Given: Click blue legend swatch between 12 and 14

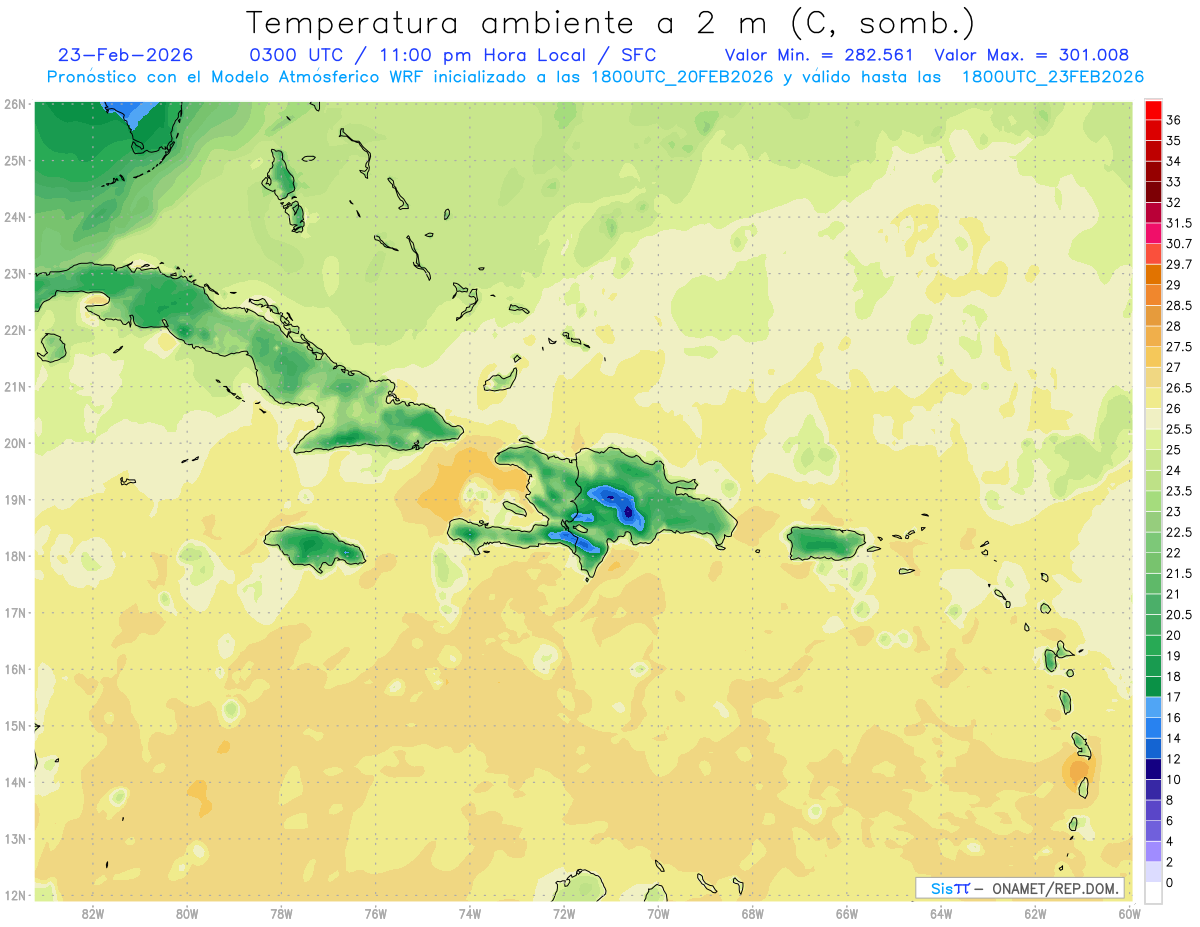Looking at the screenshot, I should [1153, 748].
